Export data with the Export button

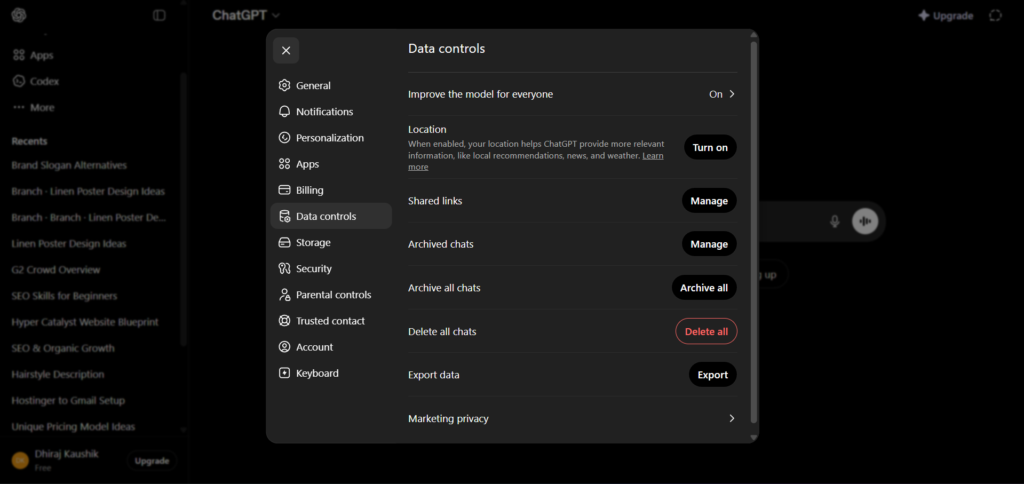[712, 375]
